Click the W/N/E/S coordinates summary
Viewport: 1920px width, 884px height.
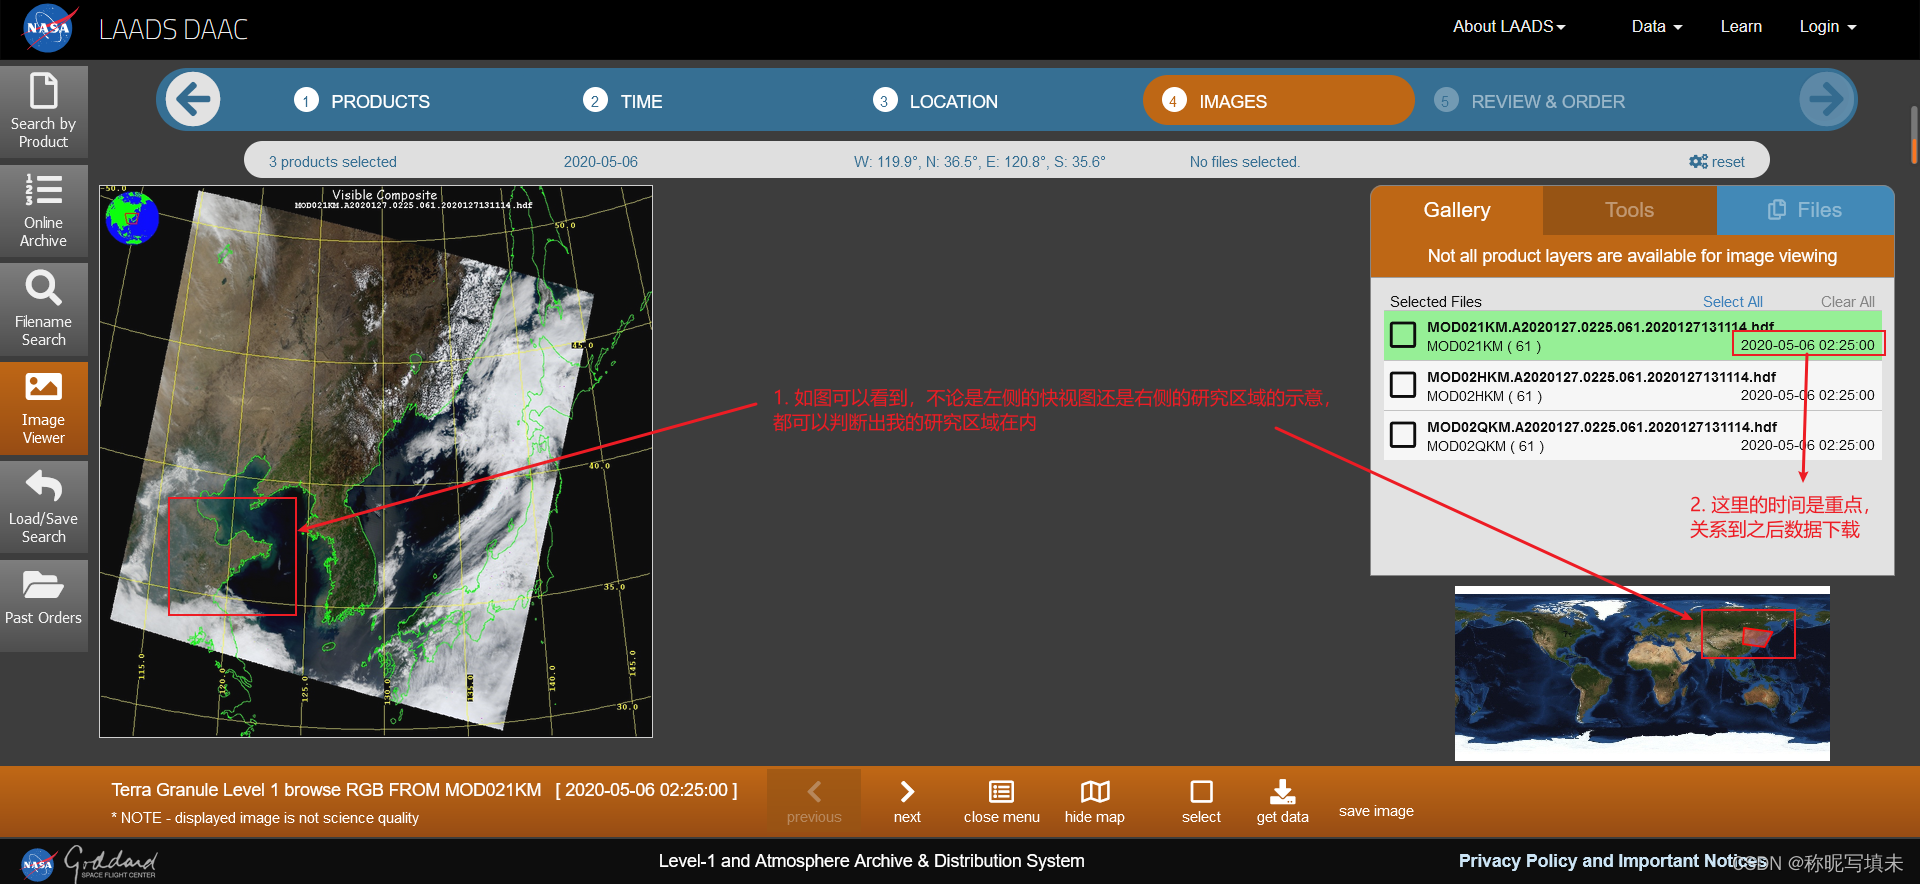tap(979, 162)
